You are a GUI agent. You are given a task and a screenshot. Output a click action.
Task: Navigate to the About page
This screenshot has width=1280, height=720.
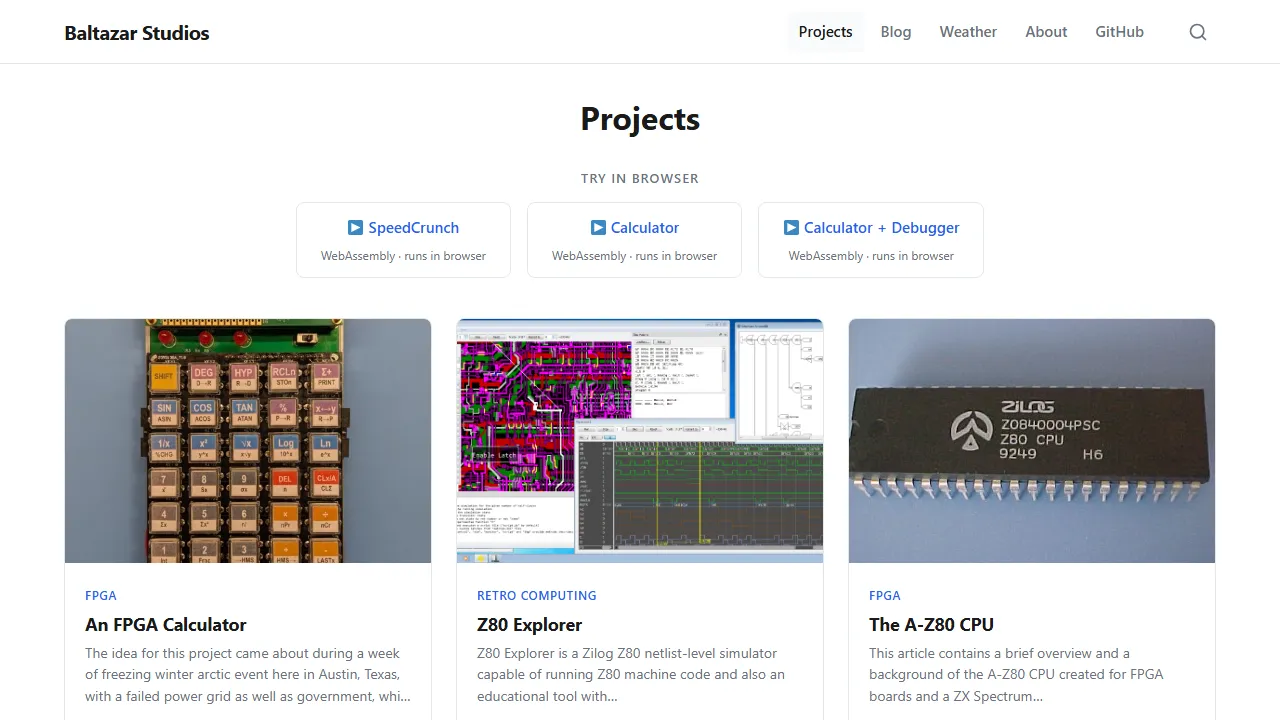(1046, 32)
